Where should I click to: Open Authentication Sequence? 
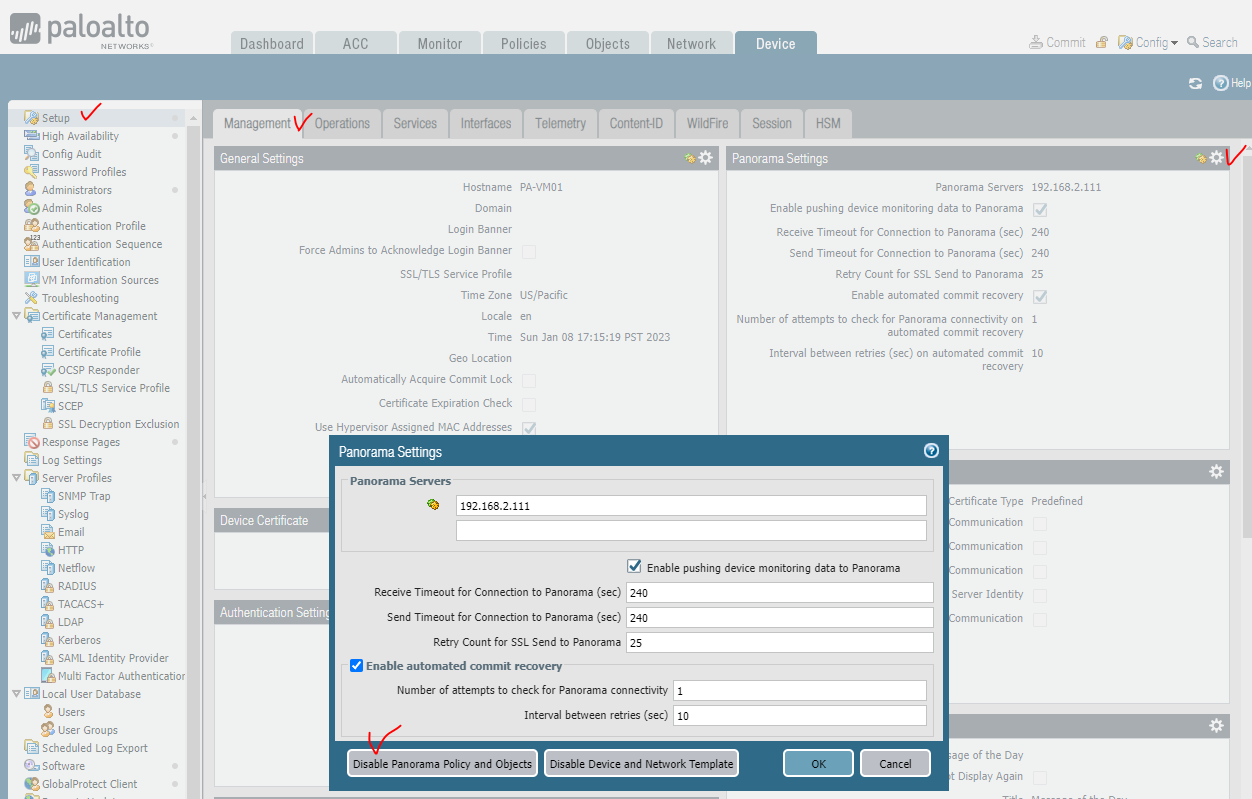point(101,244)
